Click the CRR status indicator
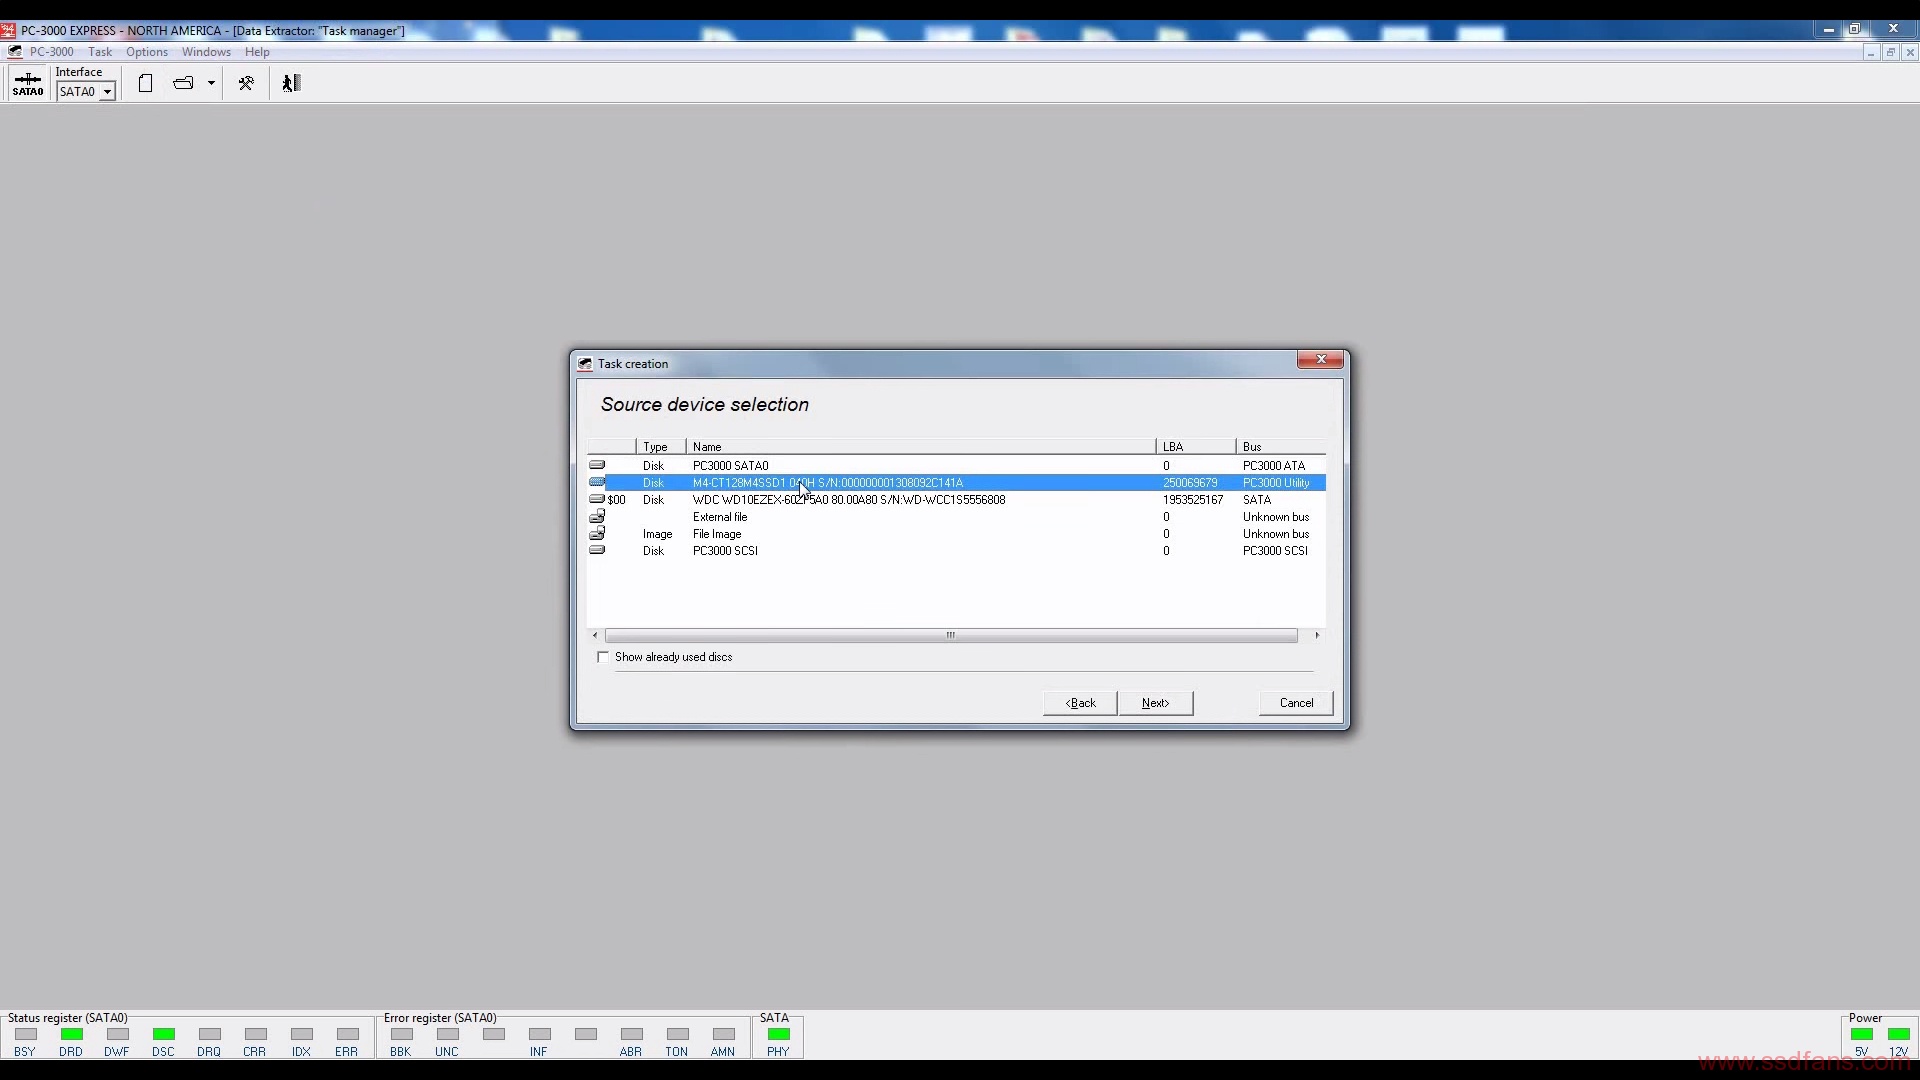The image size is (1920, 1080). click(x=256, y=1035)
